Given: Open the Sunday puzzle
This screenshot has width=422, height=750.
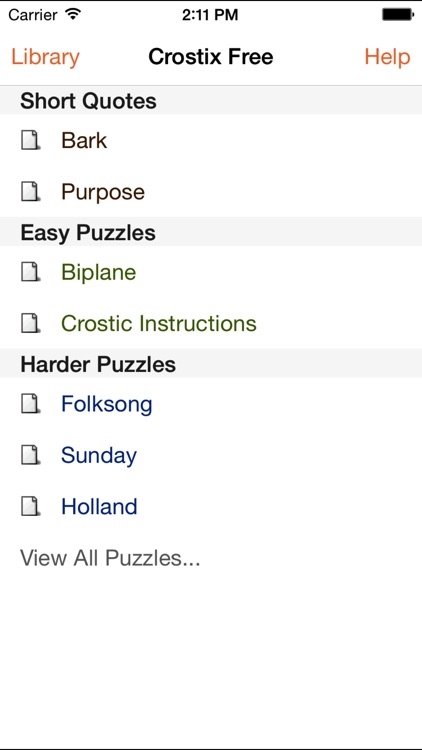Looking at the screenshot, I should 211,455.
